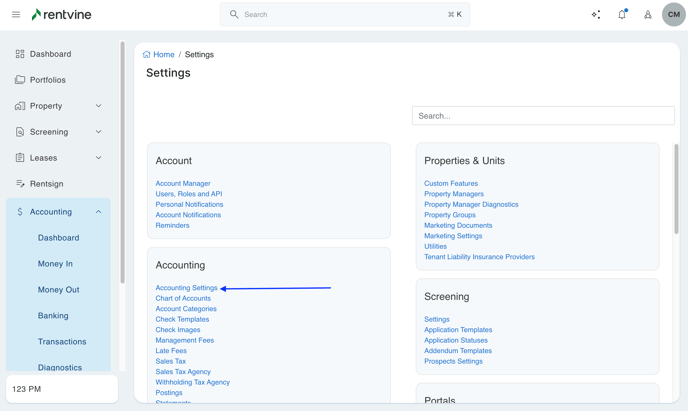This screenshot has width=688, height=411.
Task: Open the Property Groups link
Action: pyautogui.click(x=449, y=215)
